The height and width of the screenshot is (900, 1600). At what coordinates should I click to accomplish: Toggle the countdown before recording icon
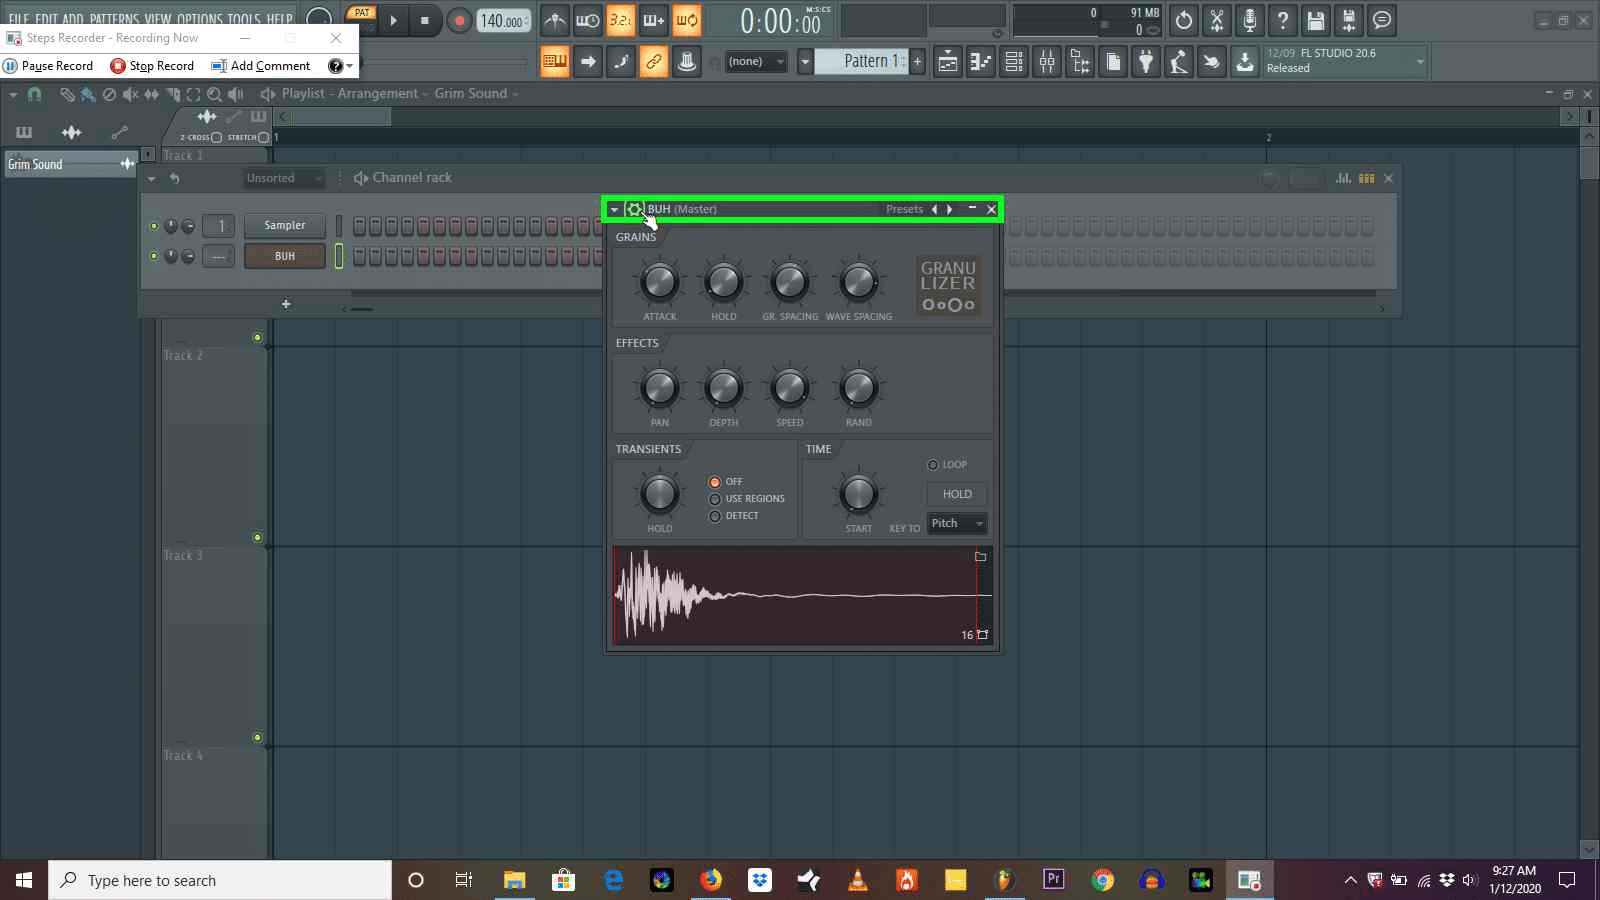[620, 20]
